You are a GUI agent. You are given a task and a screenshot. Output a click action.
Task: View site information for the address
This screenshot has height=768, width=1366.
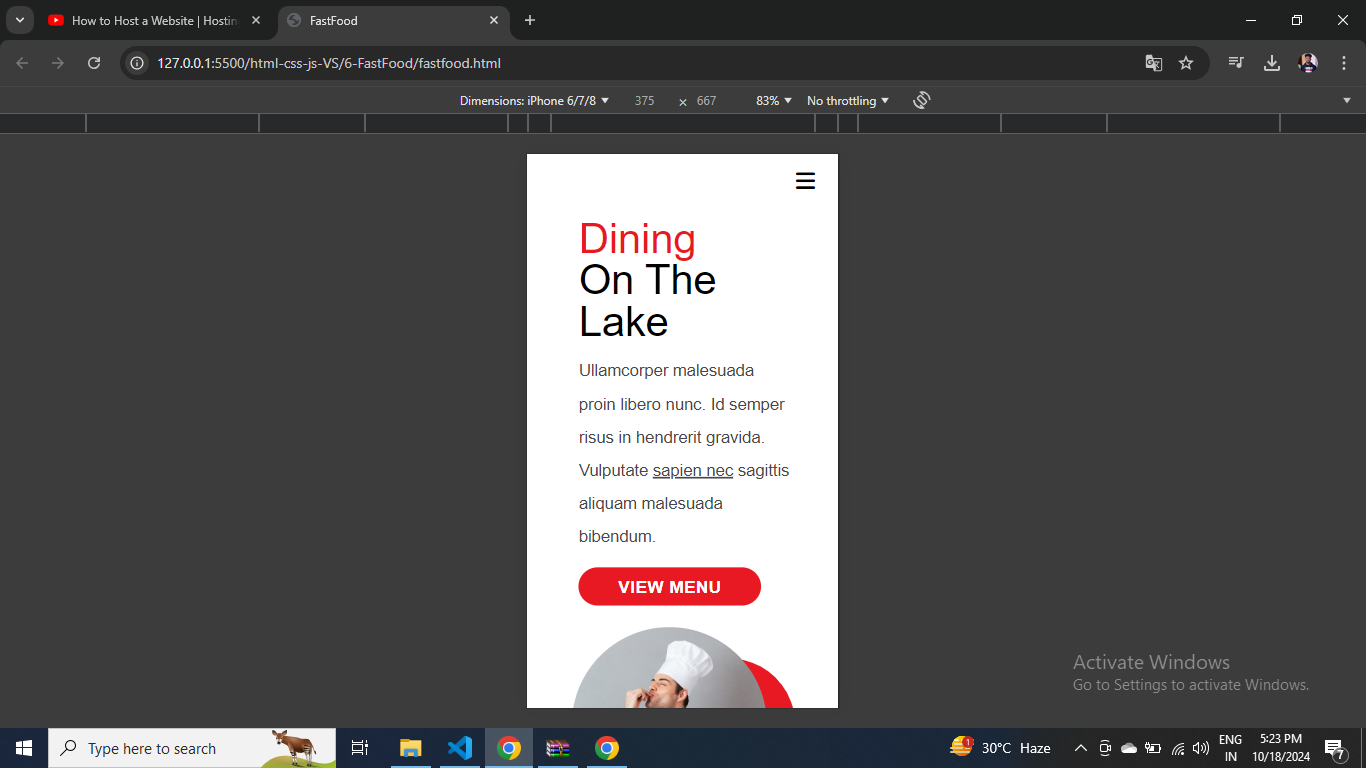click(138, 63)
